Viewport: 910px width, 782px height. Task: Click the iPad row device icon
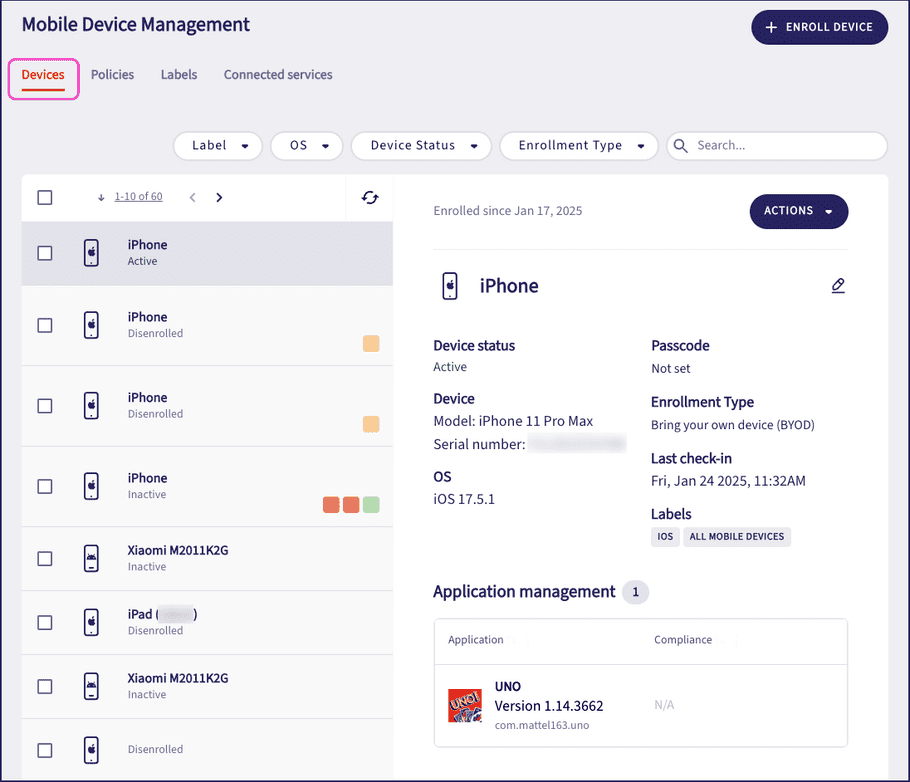(91, 622)
